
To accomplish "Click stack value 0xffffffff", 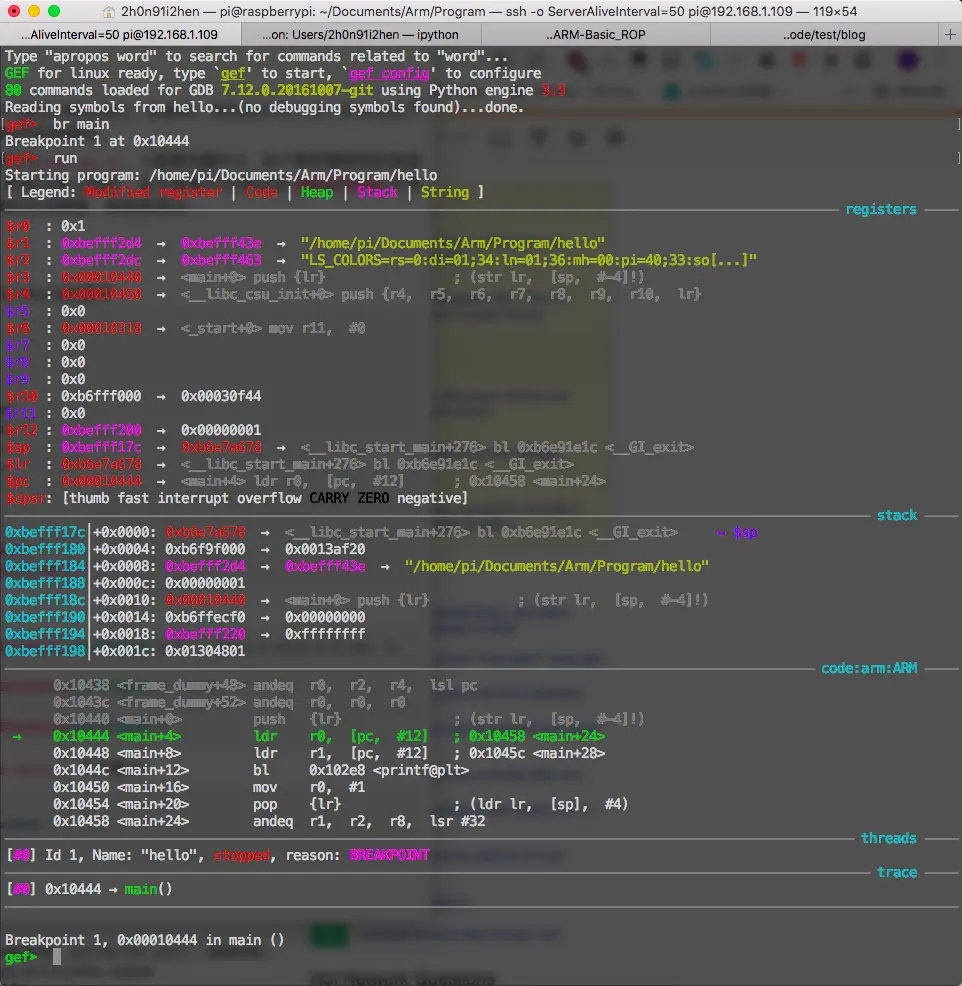I will (x=325, y=634).
